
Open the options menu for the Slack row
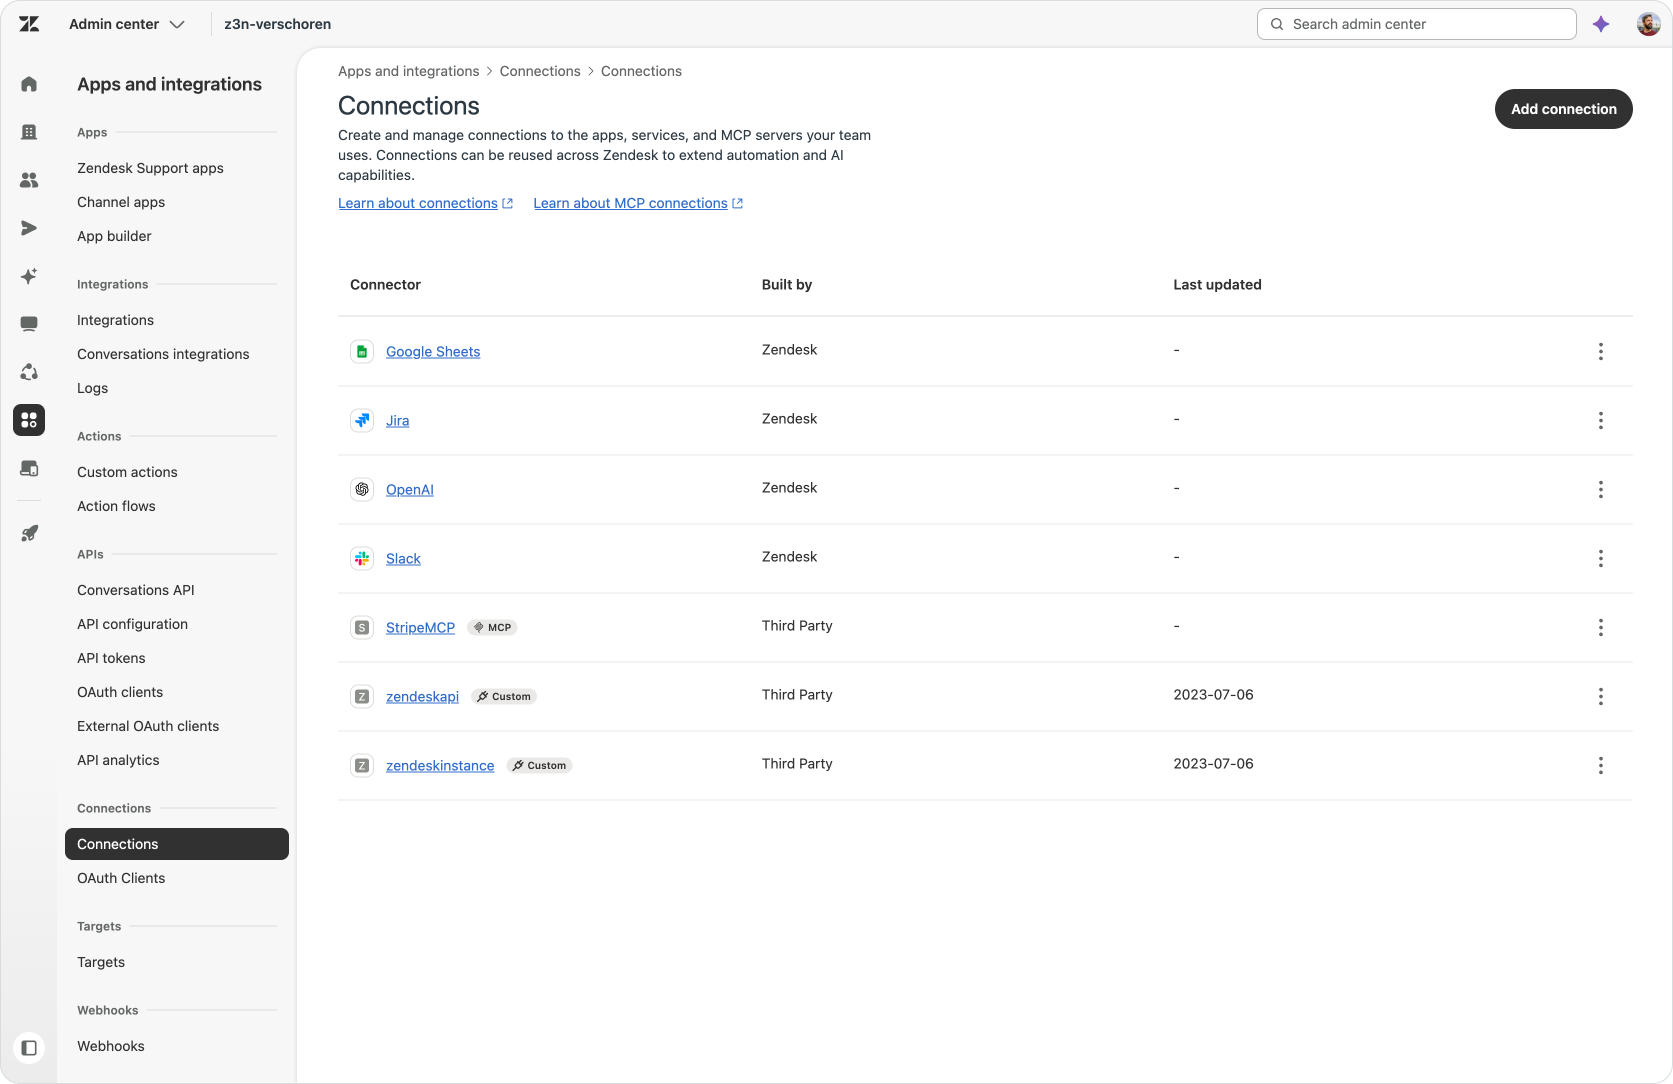point(1600,558)
